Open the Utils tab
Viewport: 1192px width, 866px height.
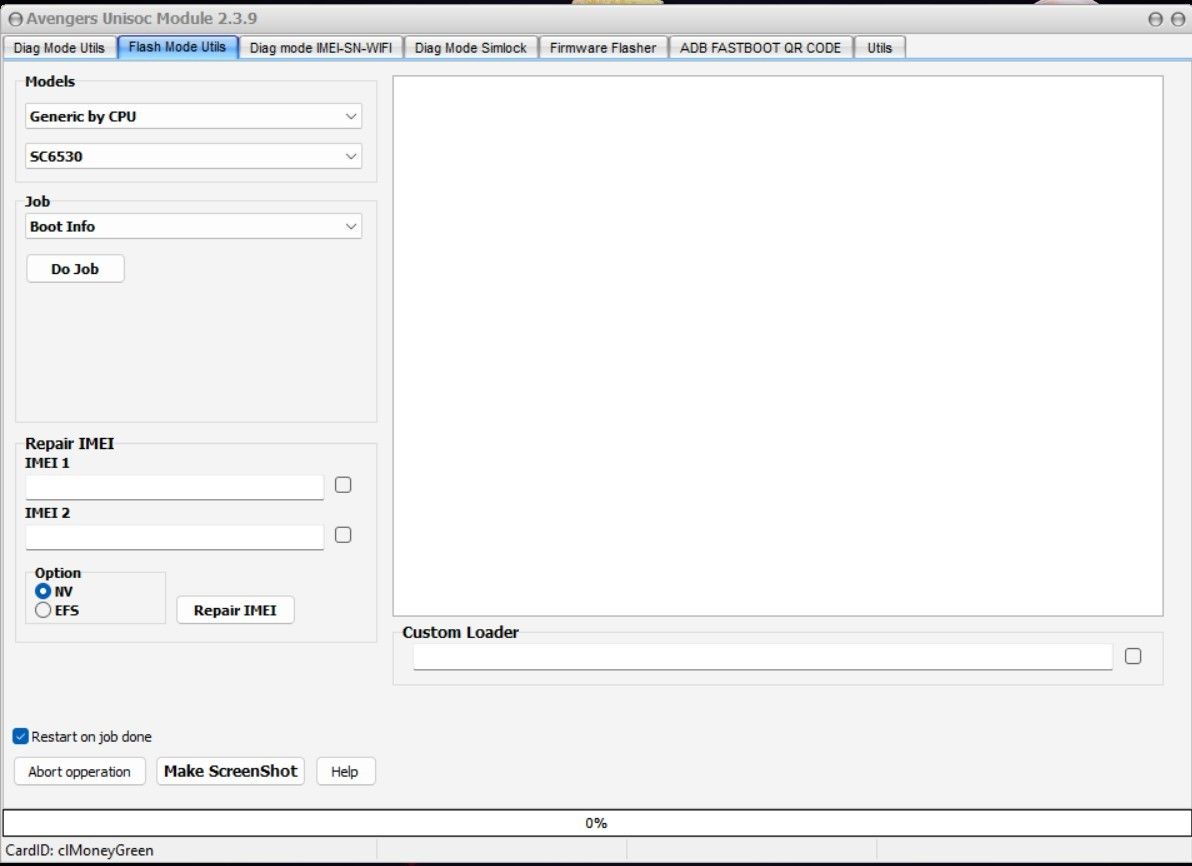tap(880, 48)
